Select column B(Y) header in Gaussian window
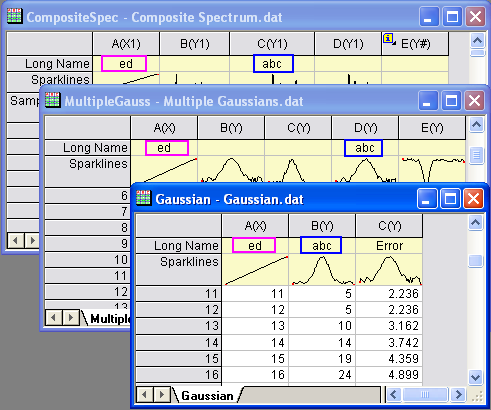The width and height of the screenshot is (491, 410). coord(322,226)
